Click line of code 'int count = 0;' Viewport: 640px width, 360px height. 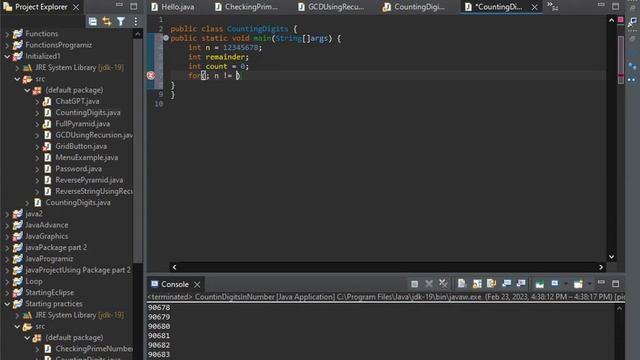pos(218,66)
